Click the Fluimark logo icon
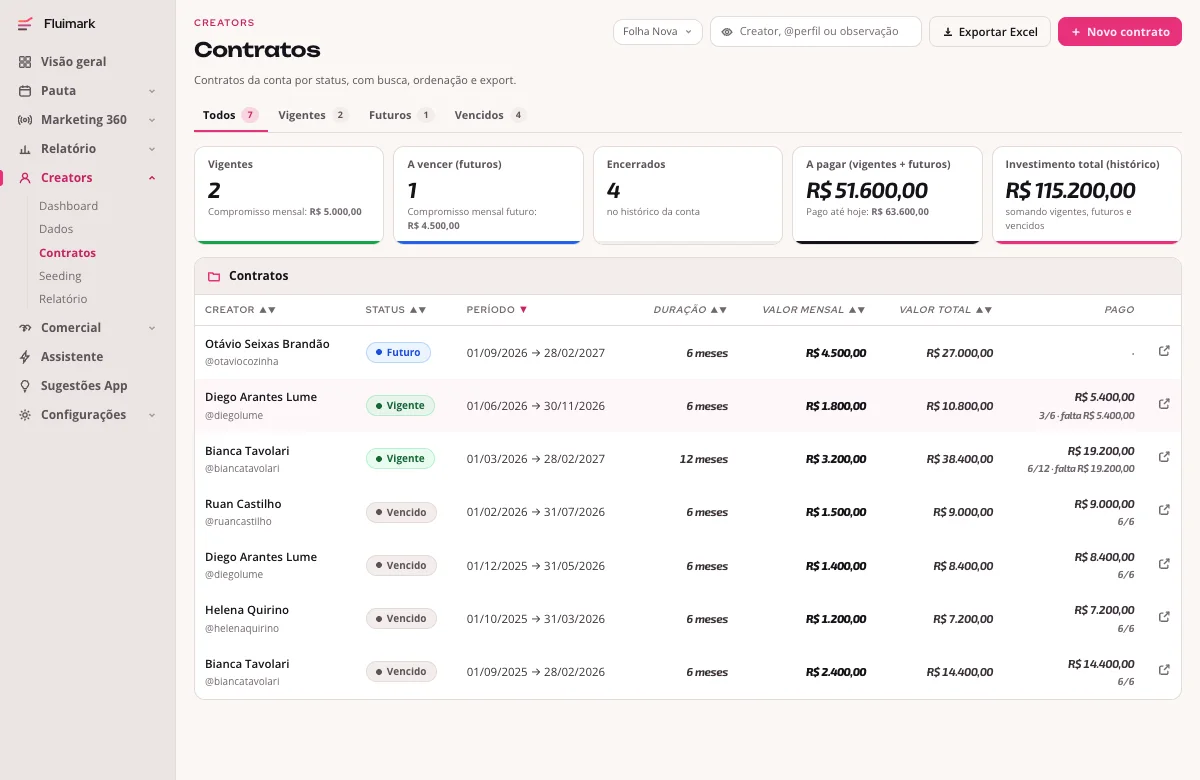 tap(25, 24)
